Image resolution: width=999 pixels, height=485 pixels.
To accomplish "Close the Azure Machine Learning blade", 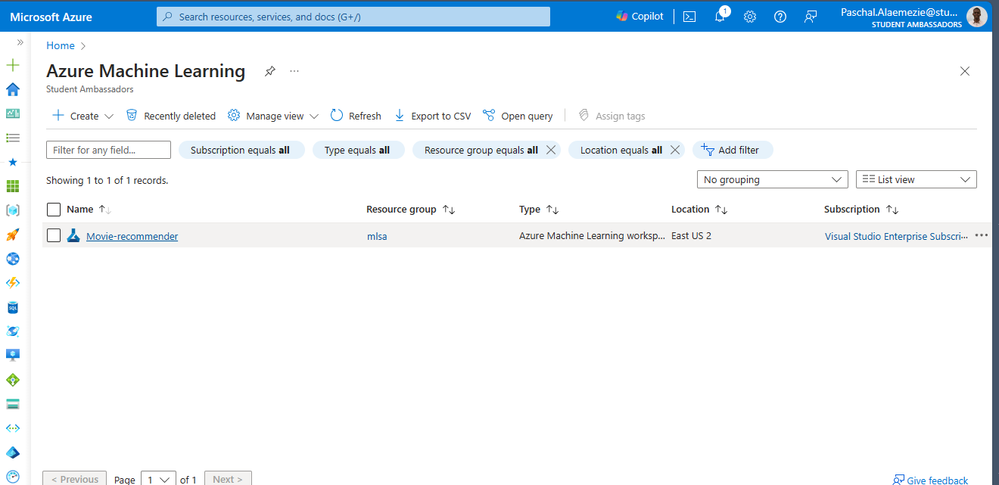I will point(965,71).
